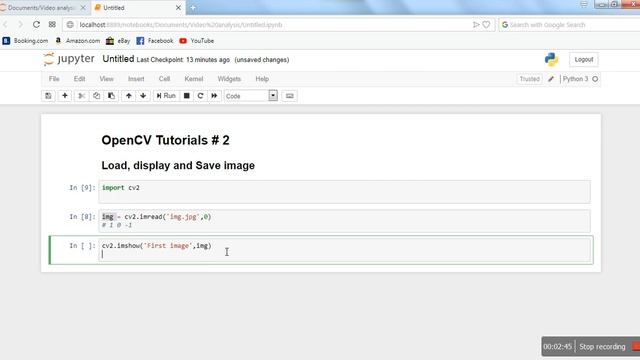
Task: Interrupt the kernel with the stop icon
Action: 187,96
